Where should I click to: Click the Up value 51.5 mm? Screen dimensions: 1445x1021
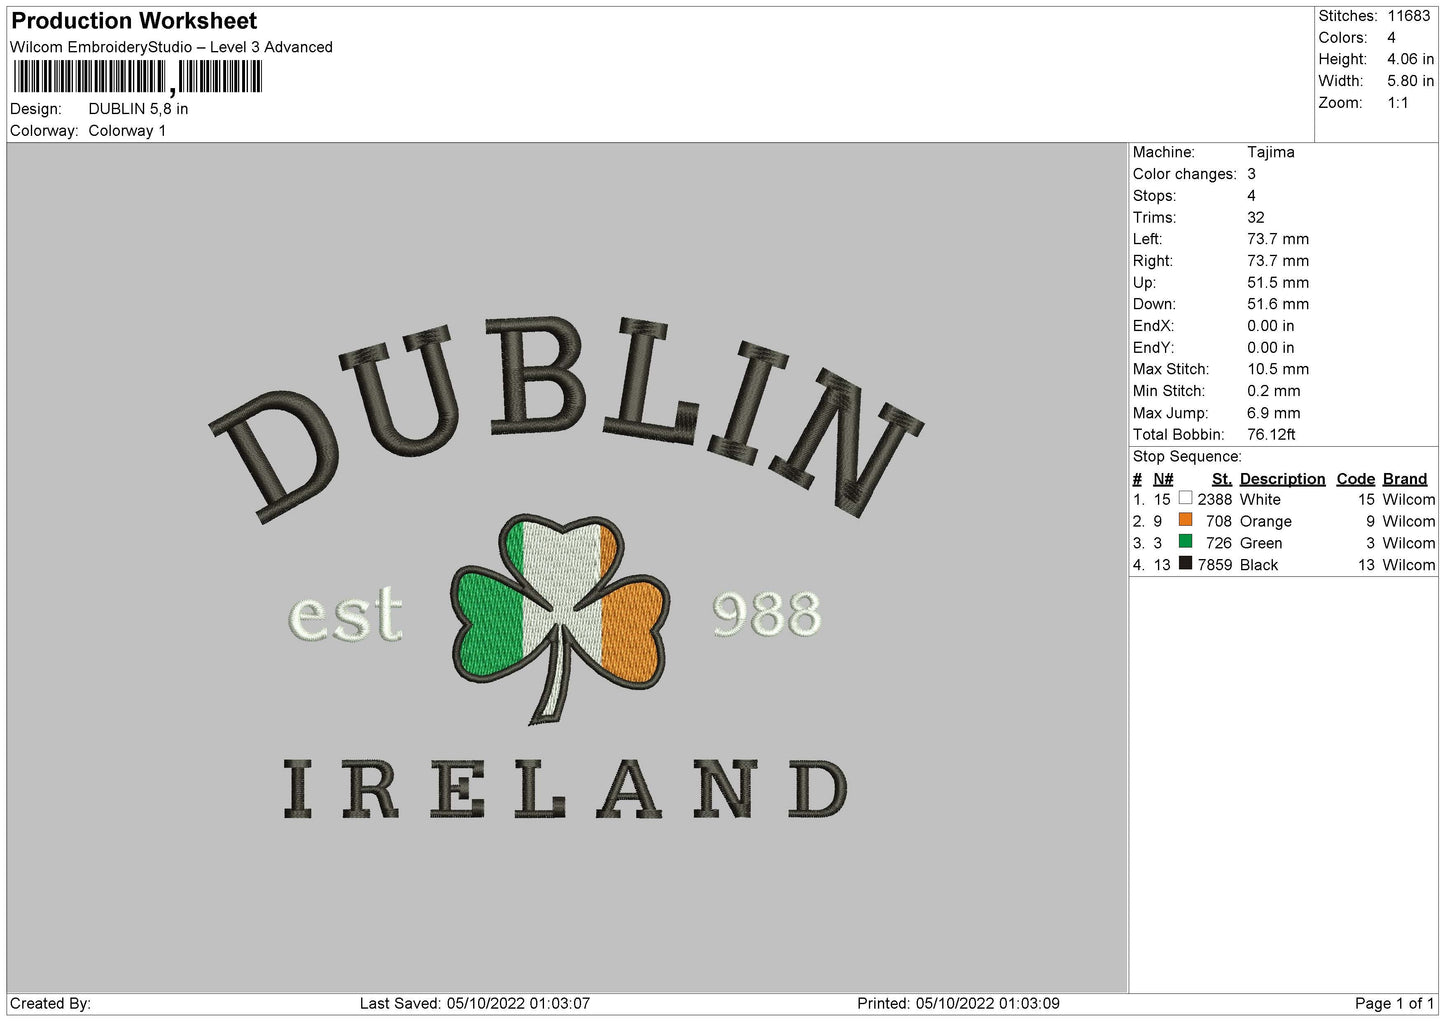(x=1278, y=283)
